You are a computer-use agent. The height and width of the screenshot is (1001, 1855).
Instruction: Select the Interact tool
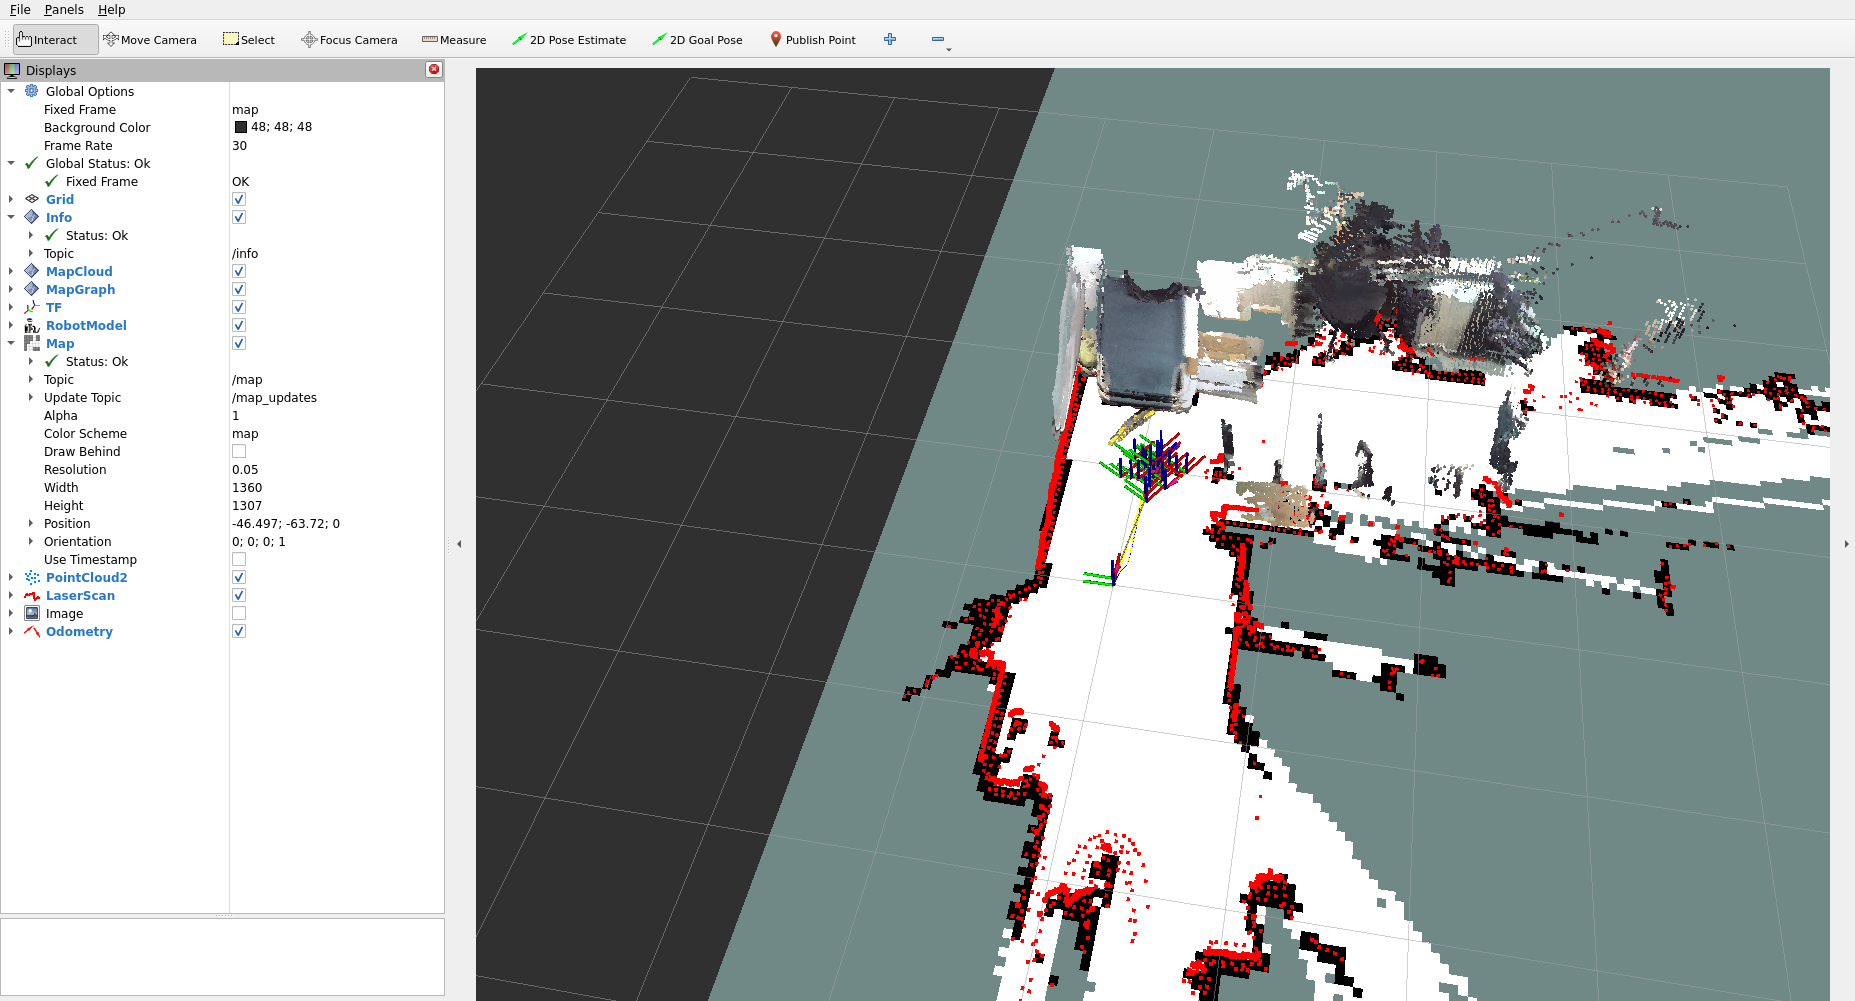[56, 40]
